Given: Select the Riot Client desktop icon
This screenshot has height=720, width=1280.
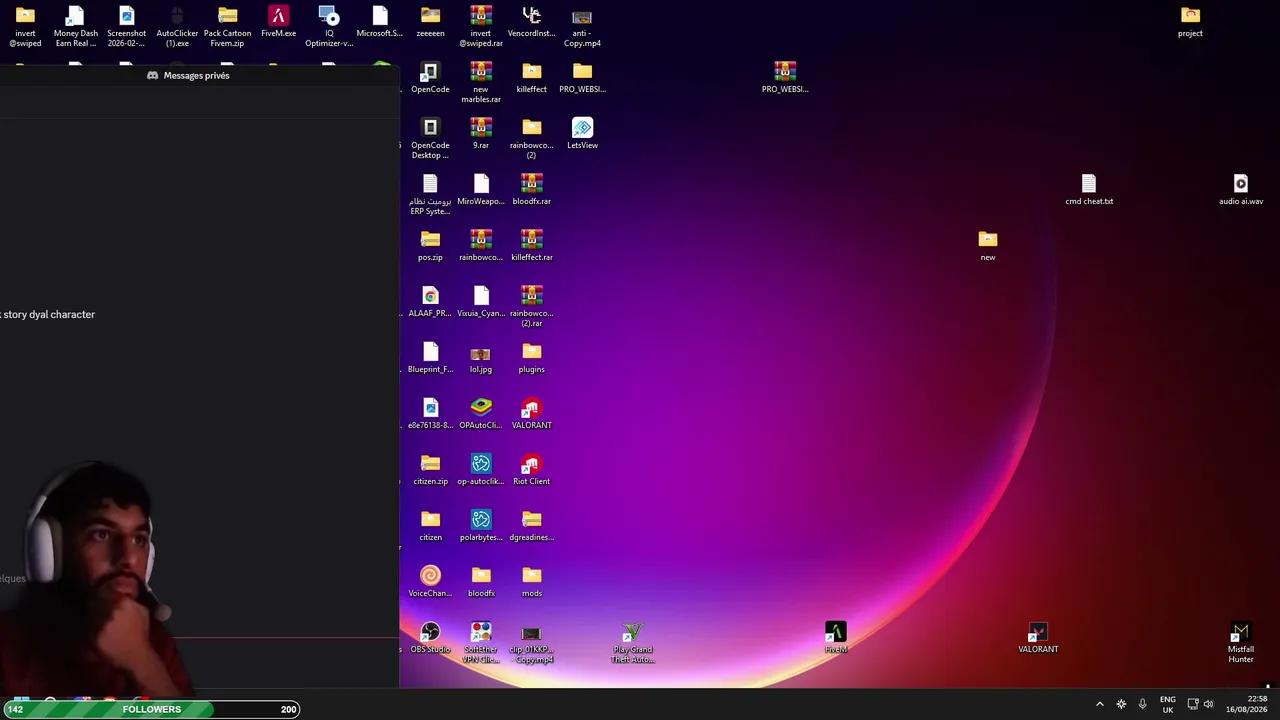Looking at the screenshot, I should [531, 470].
